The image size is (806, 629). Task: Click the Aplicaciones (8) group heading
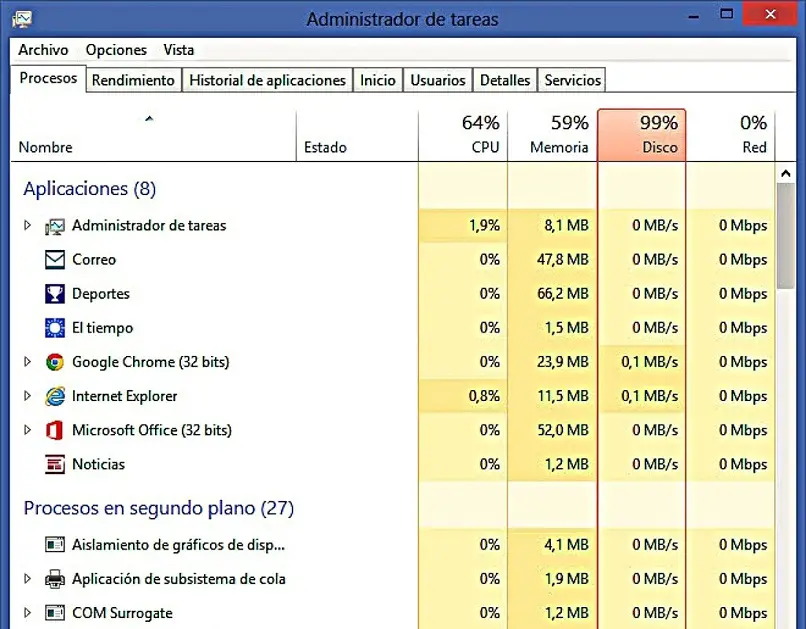(89, 189)
